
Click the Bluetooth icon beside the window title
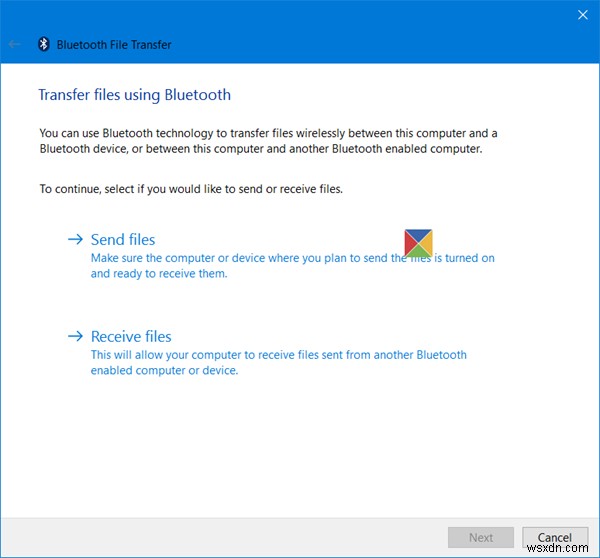pyautogui.click(x=44, y=44)
